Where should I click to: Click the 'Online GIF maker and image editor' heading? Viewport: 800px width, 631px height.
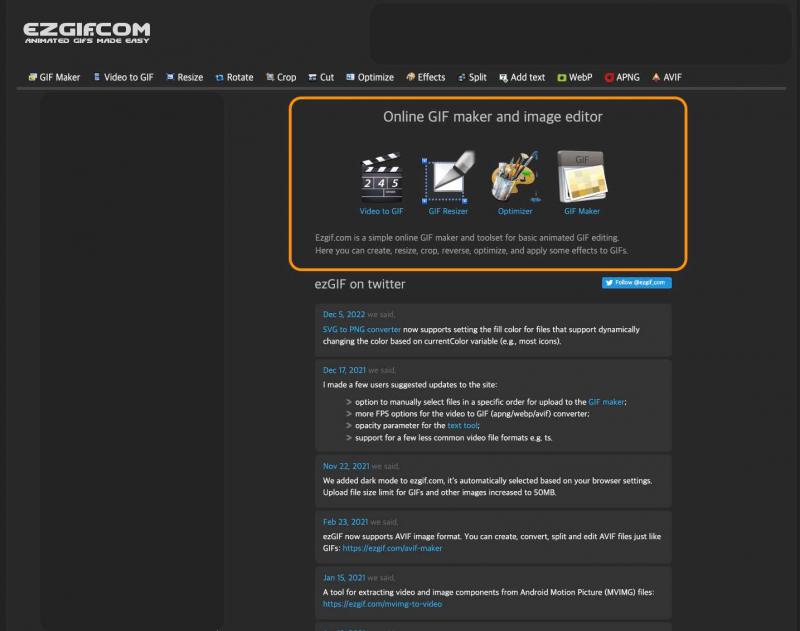point(493,117)
